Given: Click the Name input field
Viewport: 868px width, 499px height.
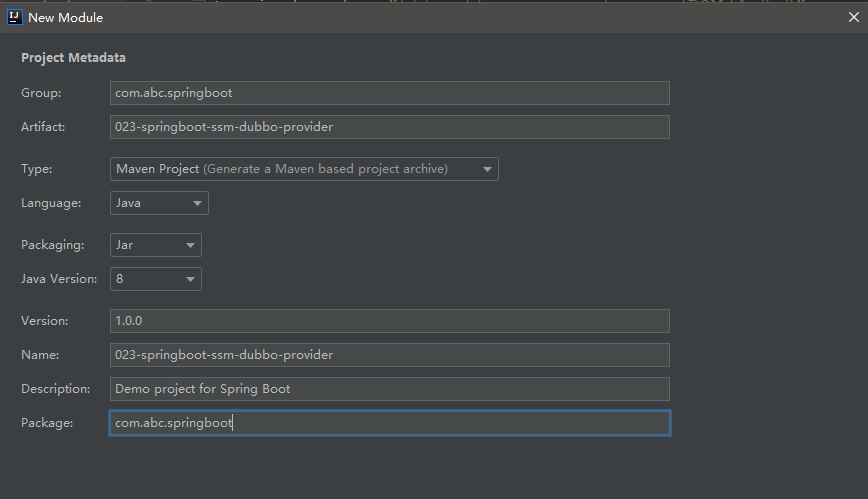Looking at the screenshot, I should point(389,355).
